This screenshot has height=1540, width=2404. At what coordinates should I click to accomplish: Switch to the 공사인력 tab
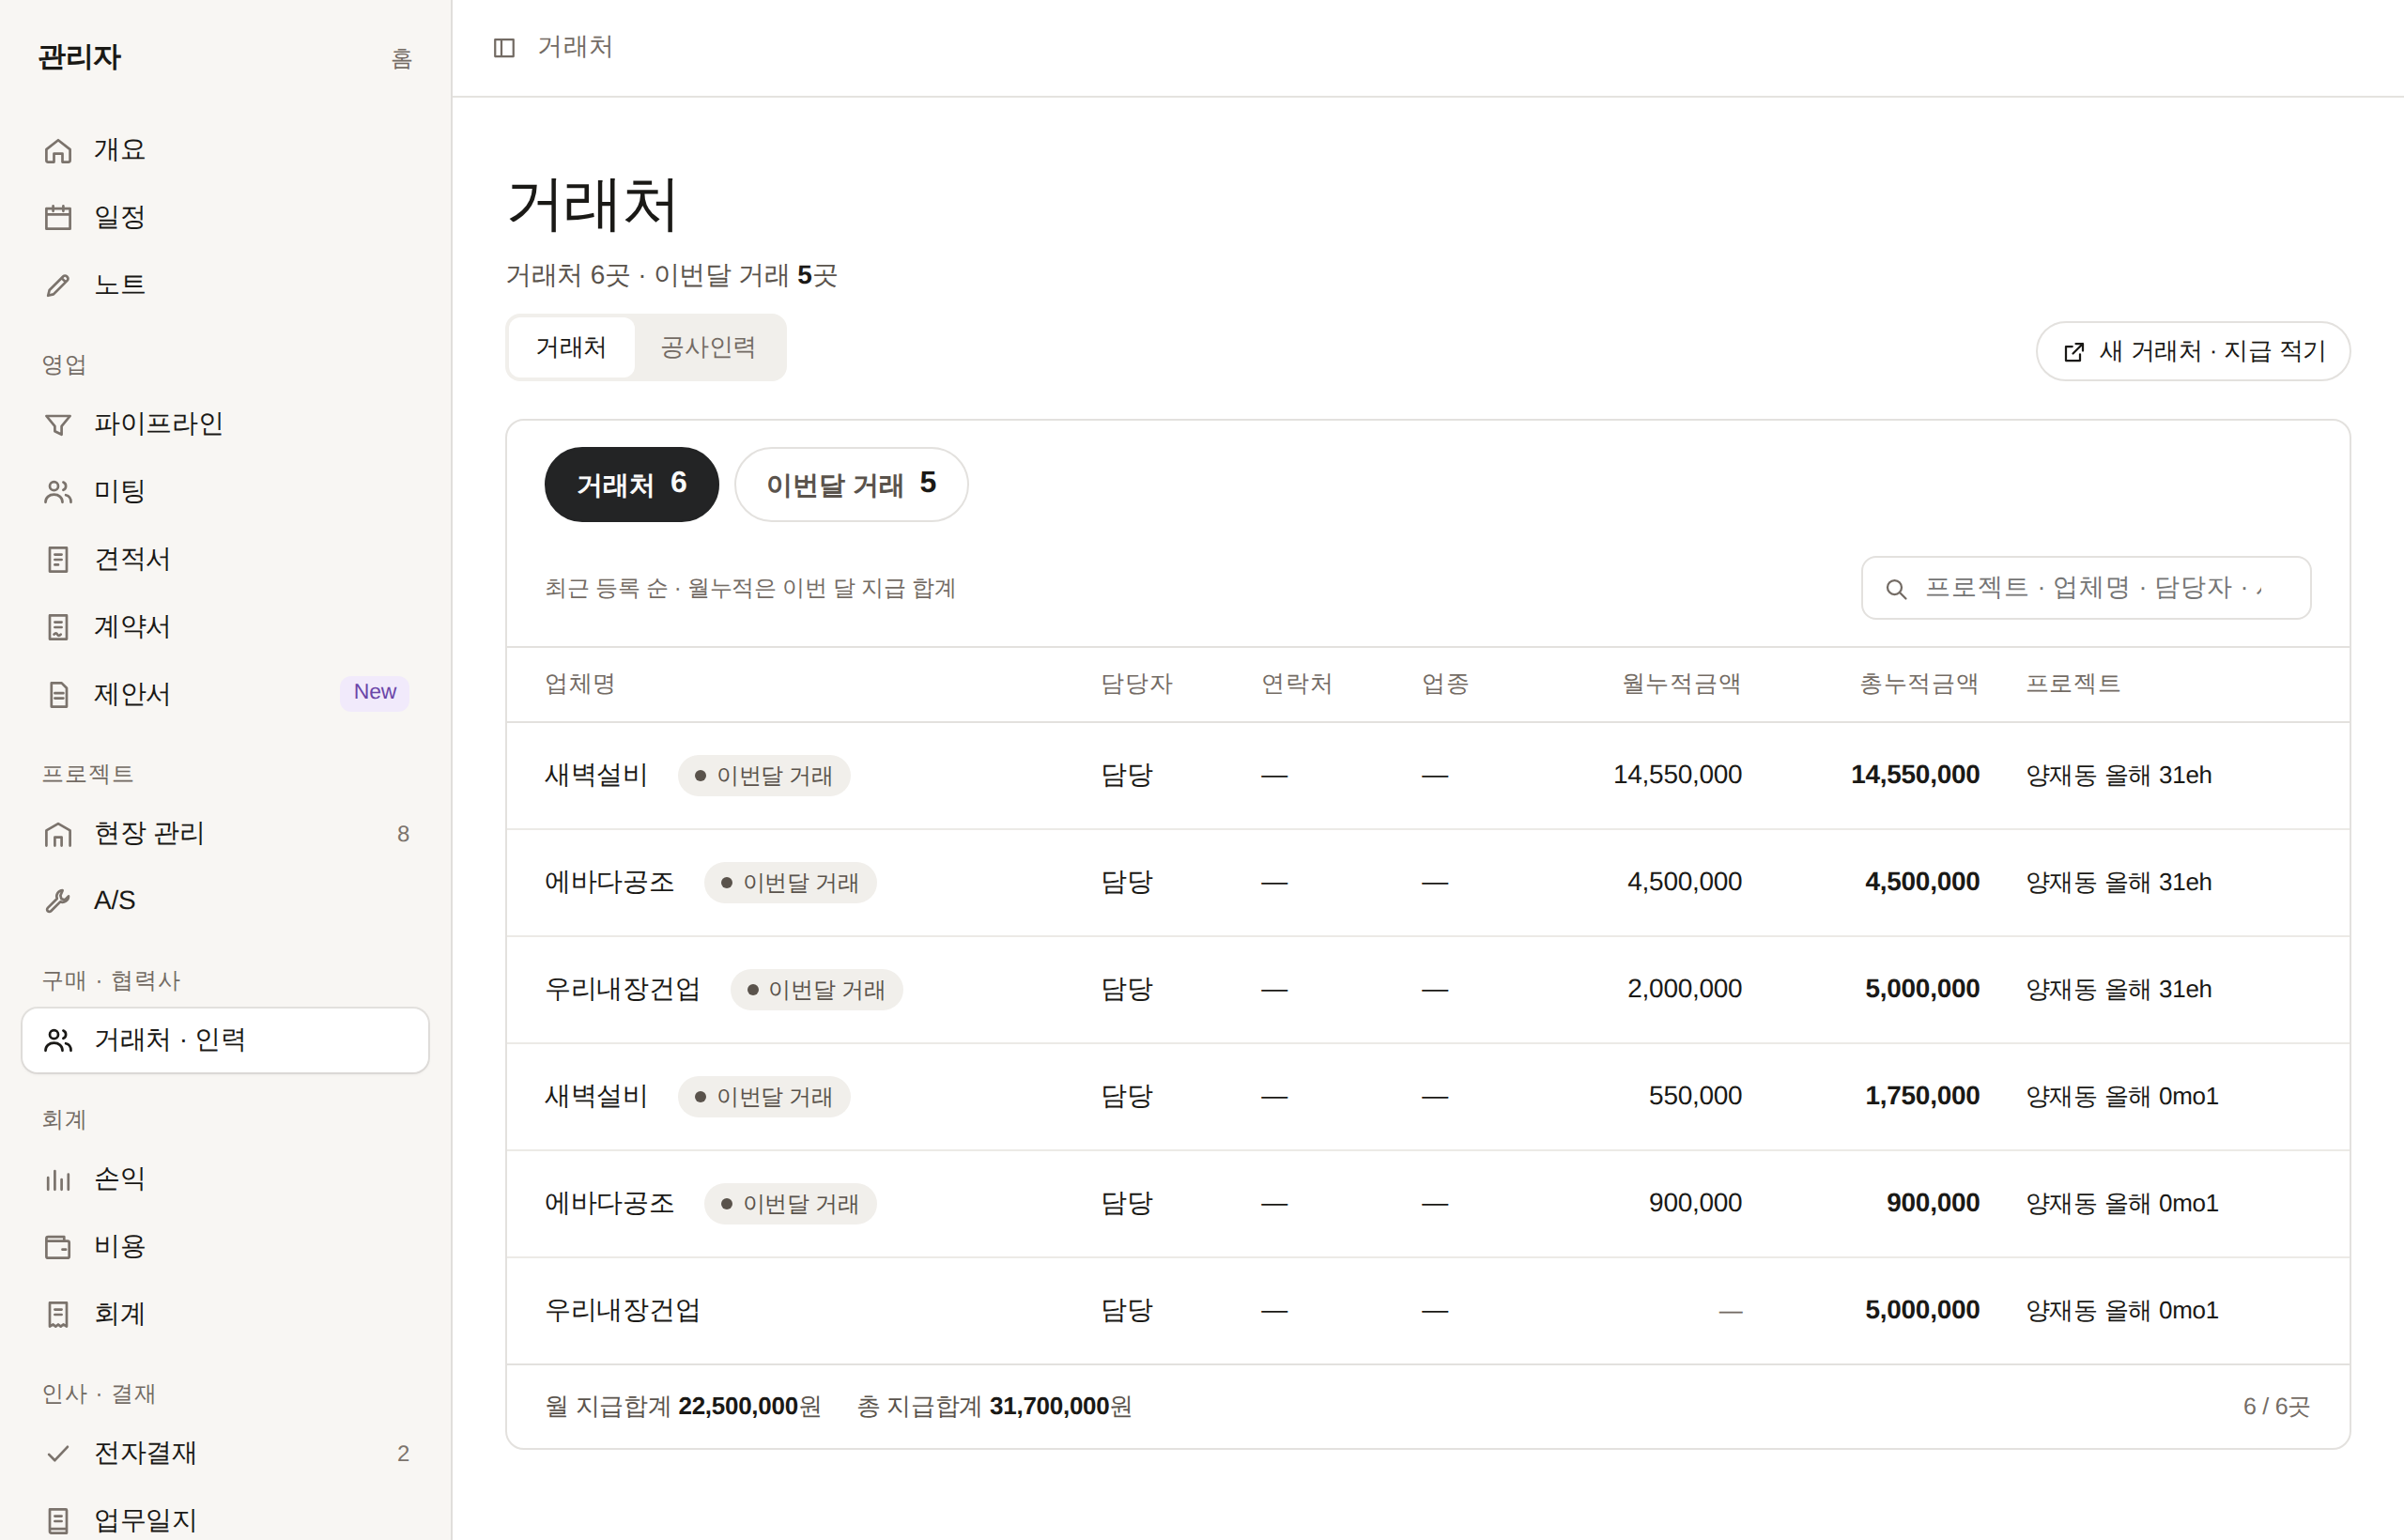click(708, 347)
